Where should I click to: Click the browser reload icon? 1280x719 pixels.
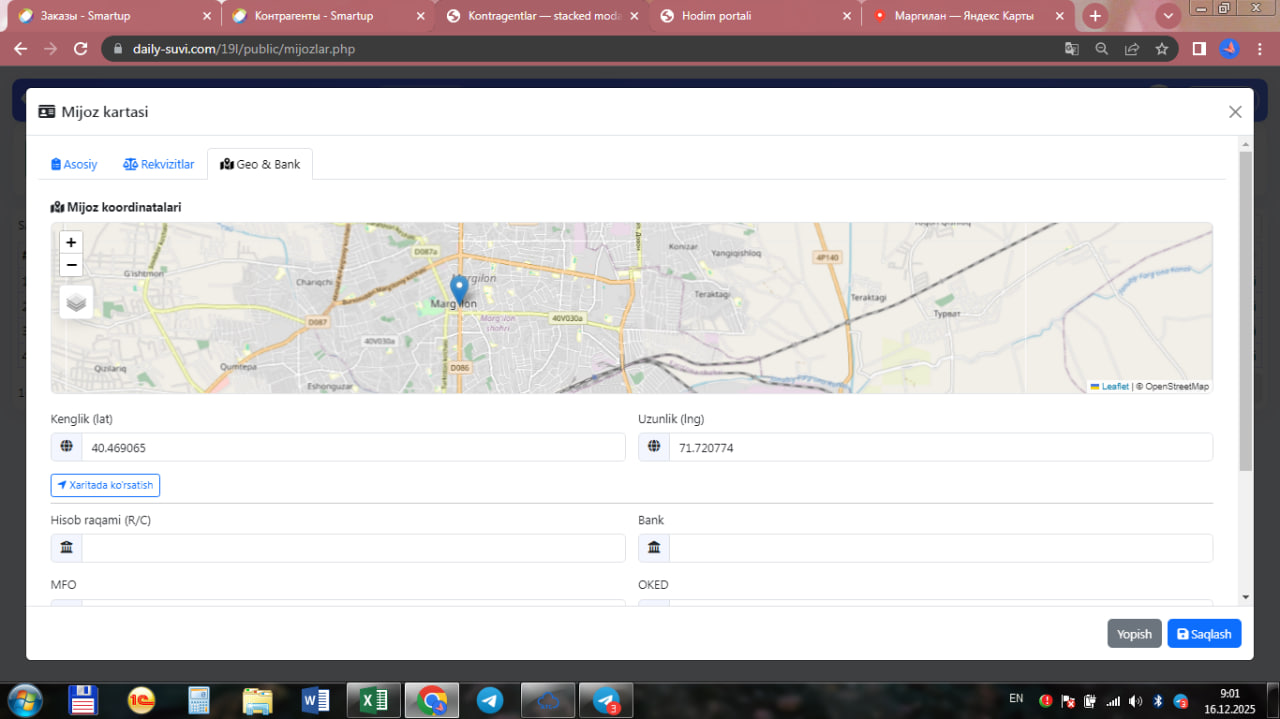pos(82,49)
